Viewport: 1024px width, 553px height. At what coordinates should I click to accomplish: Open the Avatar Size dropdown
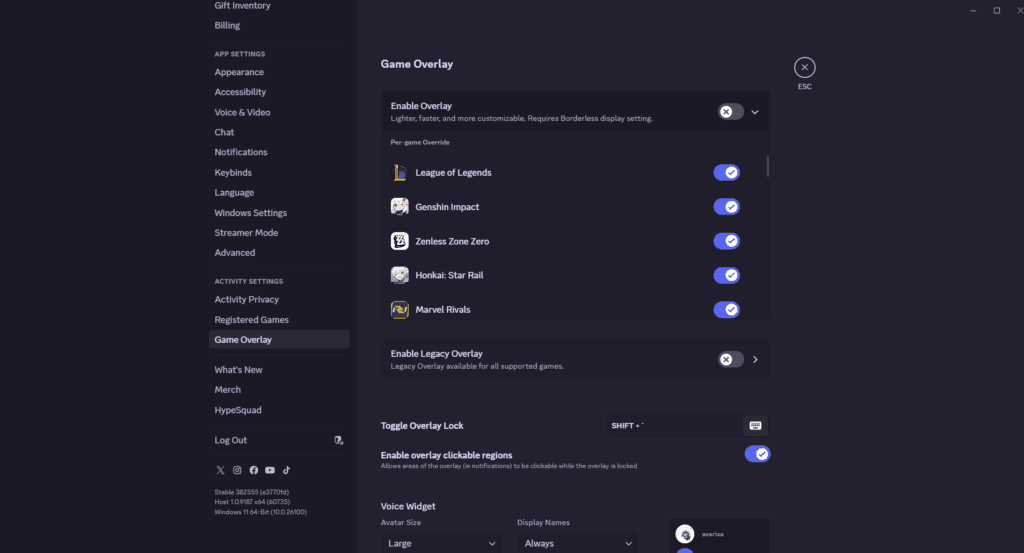pos(442,543)
